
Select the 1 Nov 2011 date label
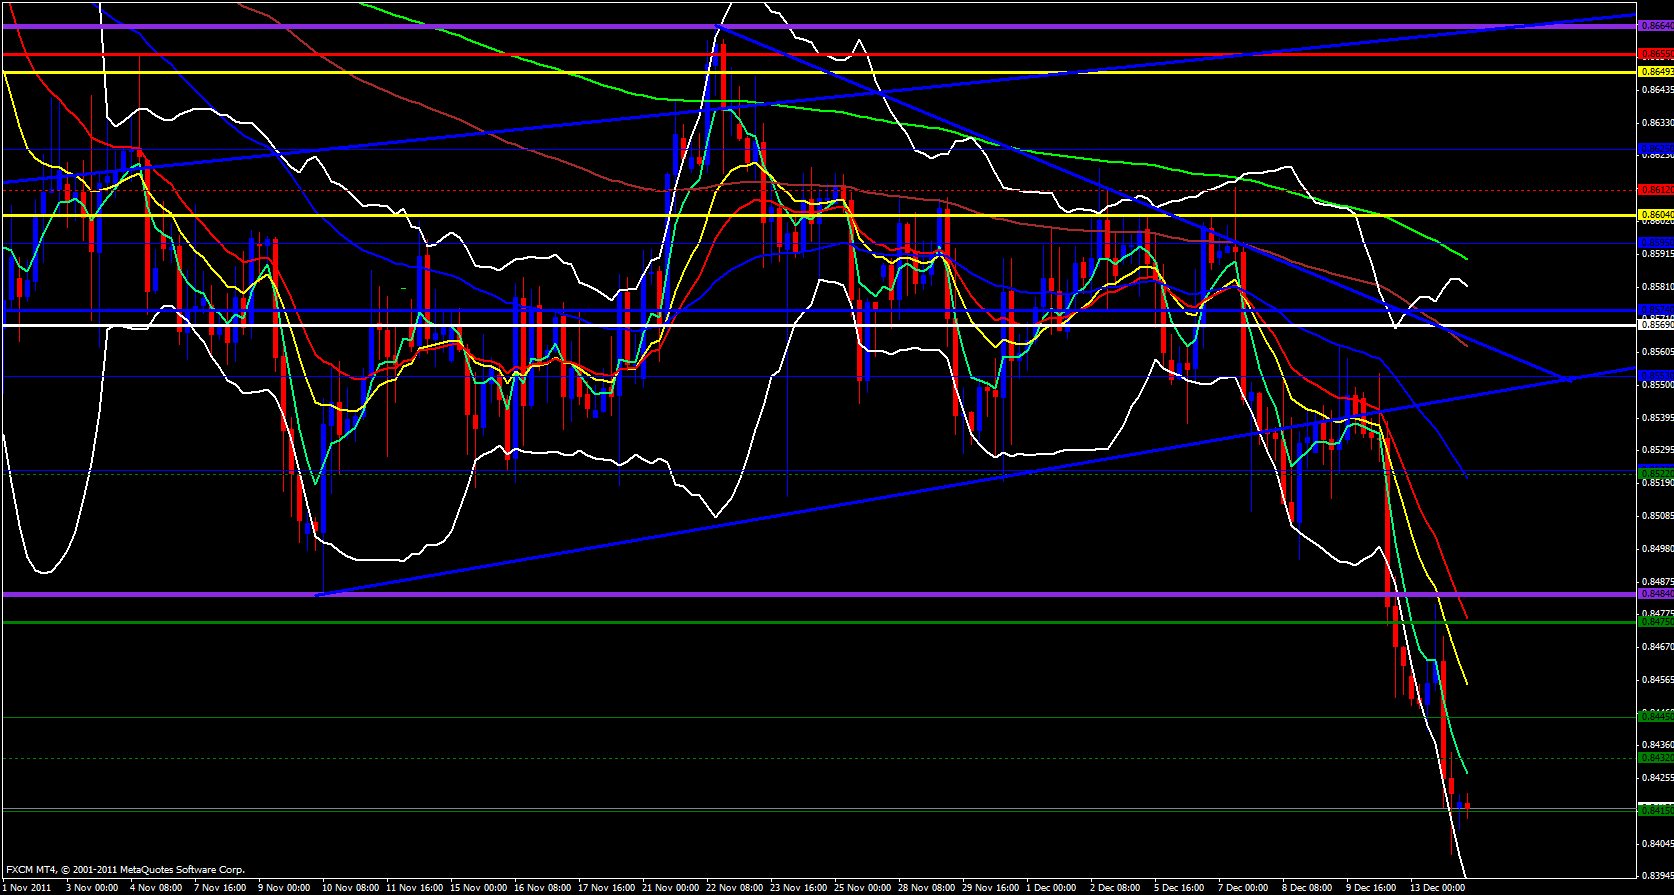[x=27, y=888]
